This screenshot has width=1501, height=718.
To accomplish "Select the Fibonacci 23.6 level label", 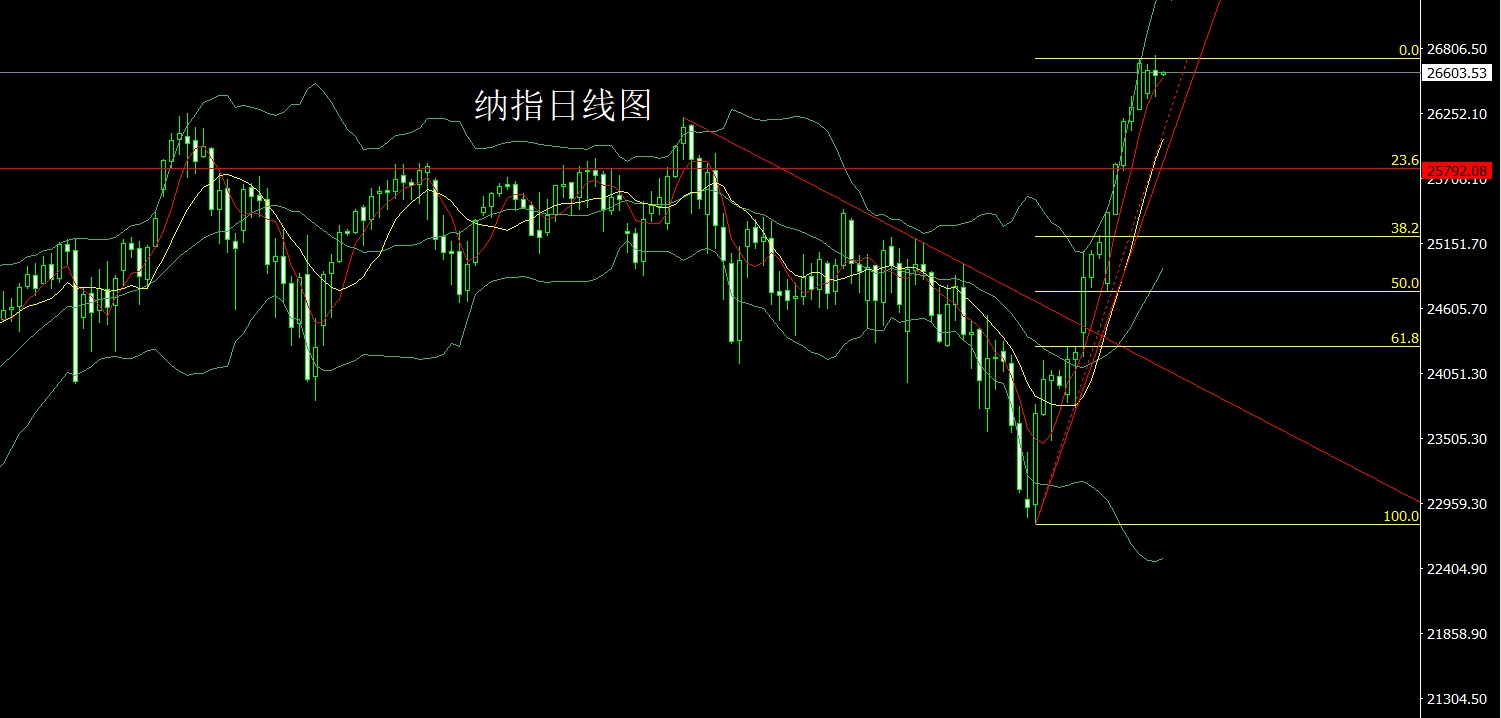I will pos(1405,160).
